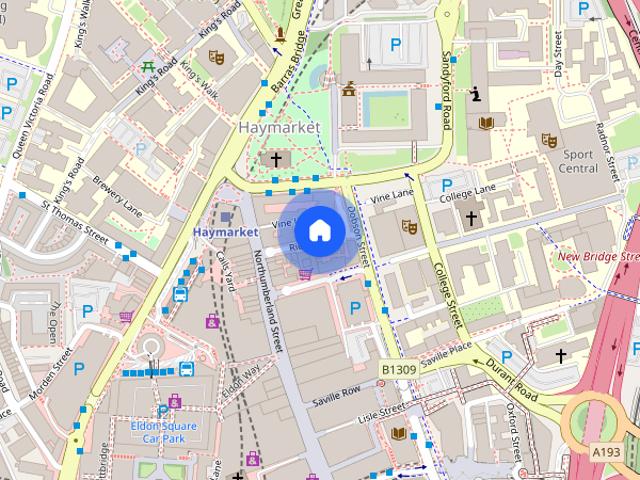Screen dimensions: 640x480
Task: Select the theatre icon beside Dobson Street
Action: (409, 227)
